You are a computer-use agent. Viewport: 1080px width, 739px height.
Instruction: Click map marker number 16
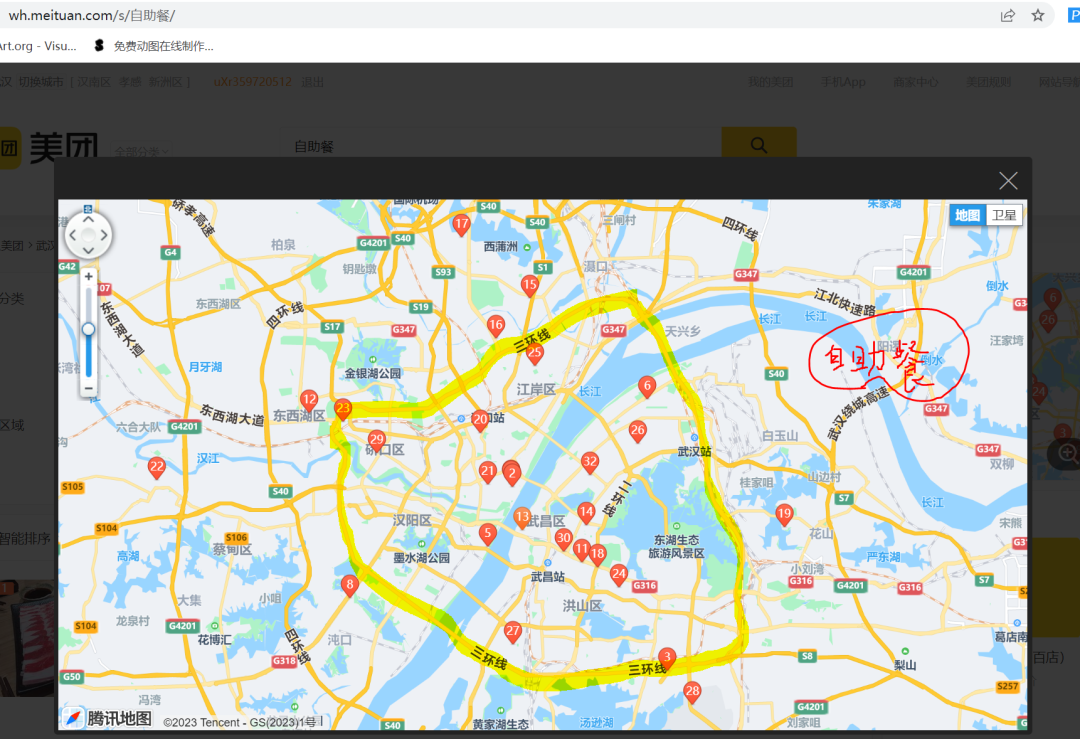coord(495,326)
